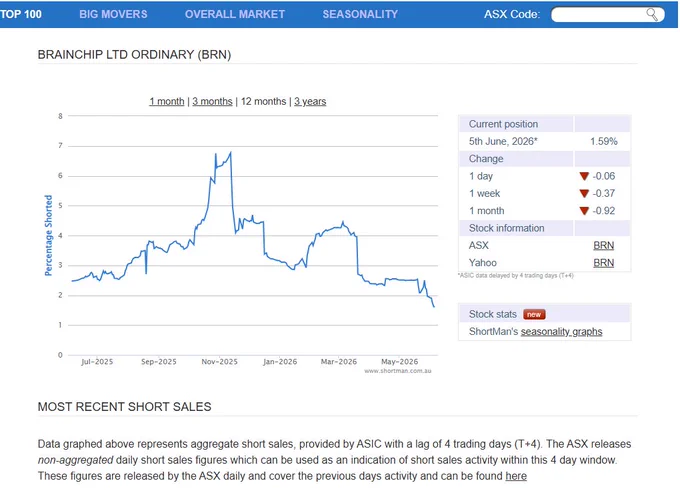Click the BRAINCHIP LTD ORDINARY (BRN) heading

click(x=134, y=55)
